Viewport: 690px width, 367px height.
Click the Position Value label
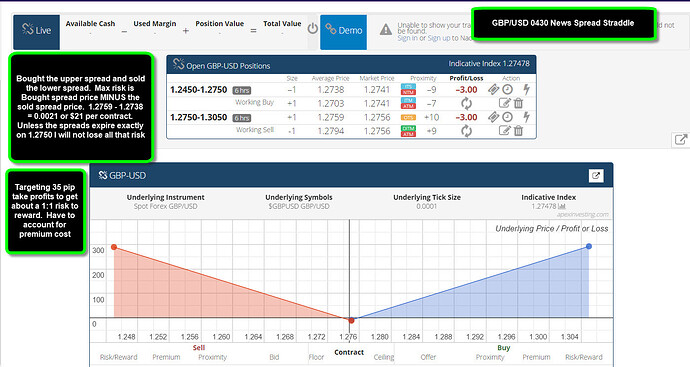[x=220, y=23]
